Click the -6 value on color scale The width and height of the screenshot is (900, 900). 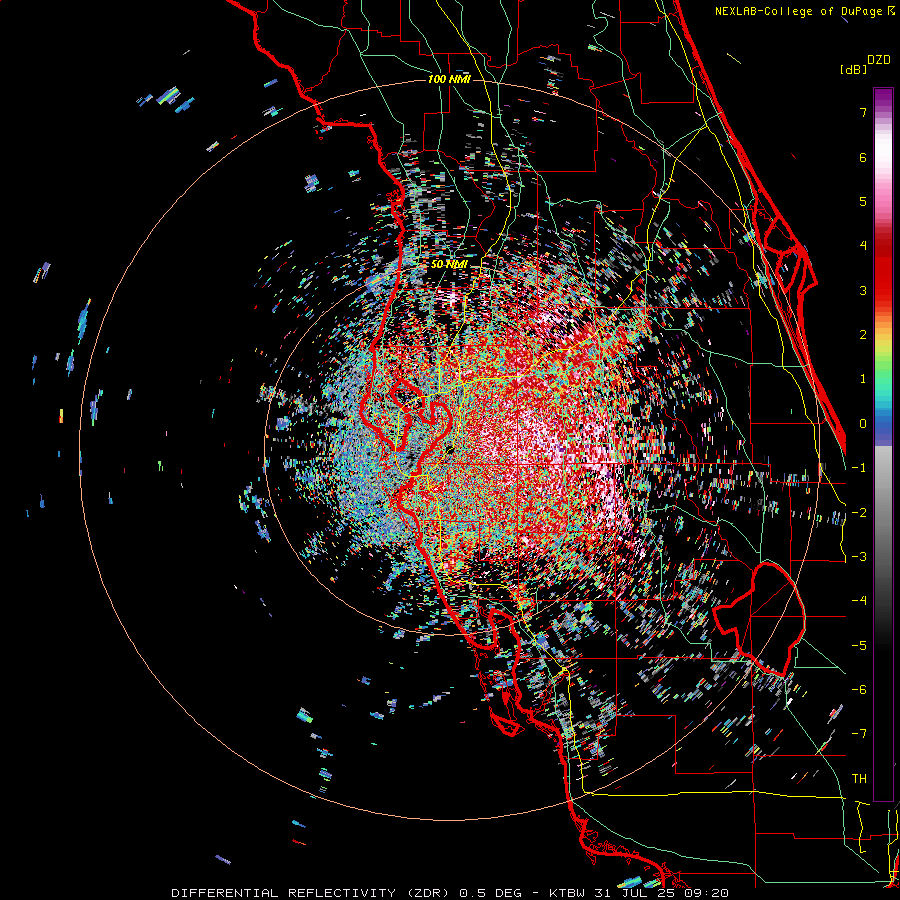[859, 690]
